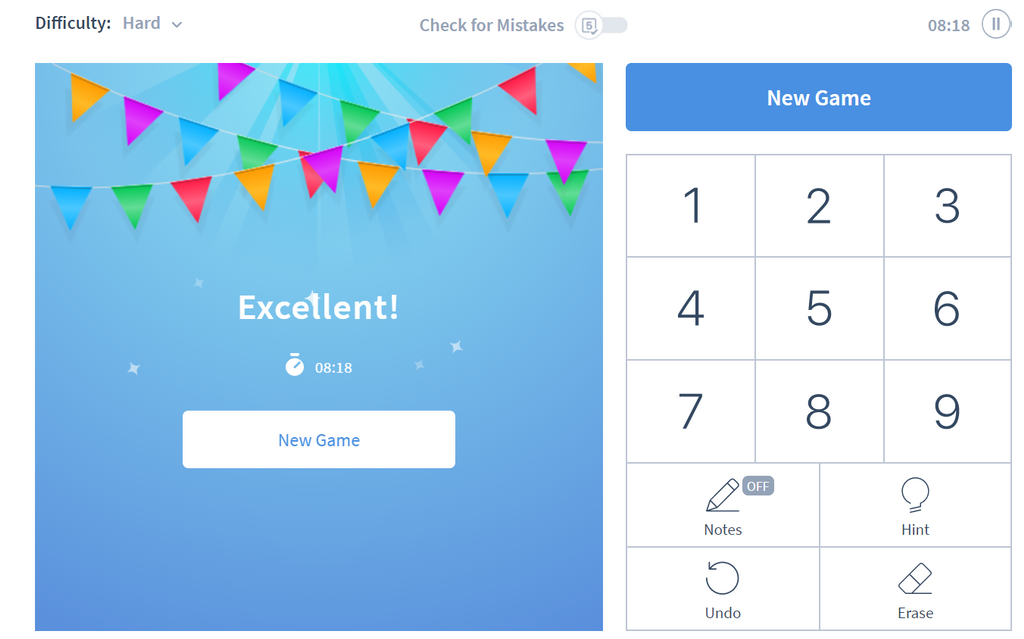The image size is (1024, 639).
Task: Click the Excellent! heading
Action: (x=318, y=307)
